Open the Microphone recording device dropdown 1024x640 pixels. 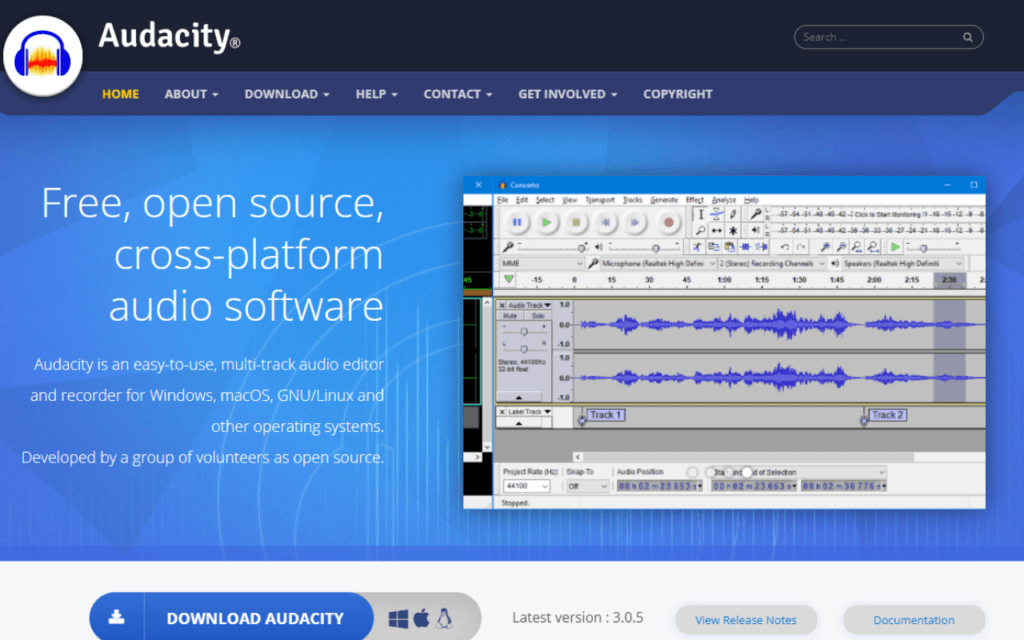click(x=658, y=263)
